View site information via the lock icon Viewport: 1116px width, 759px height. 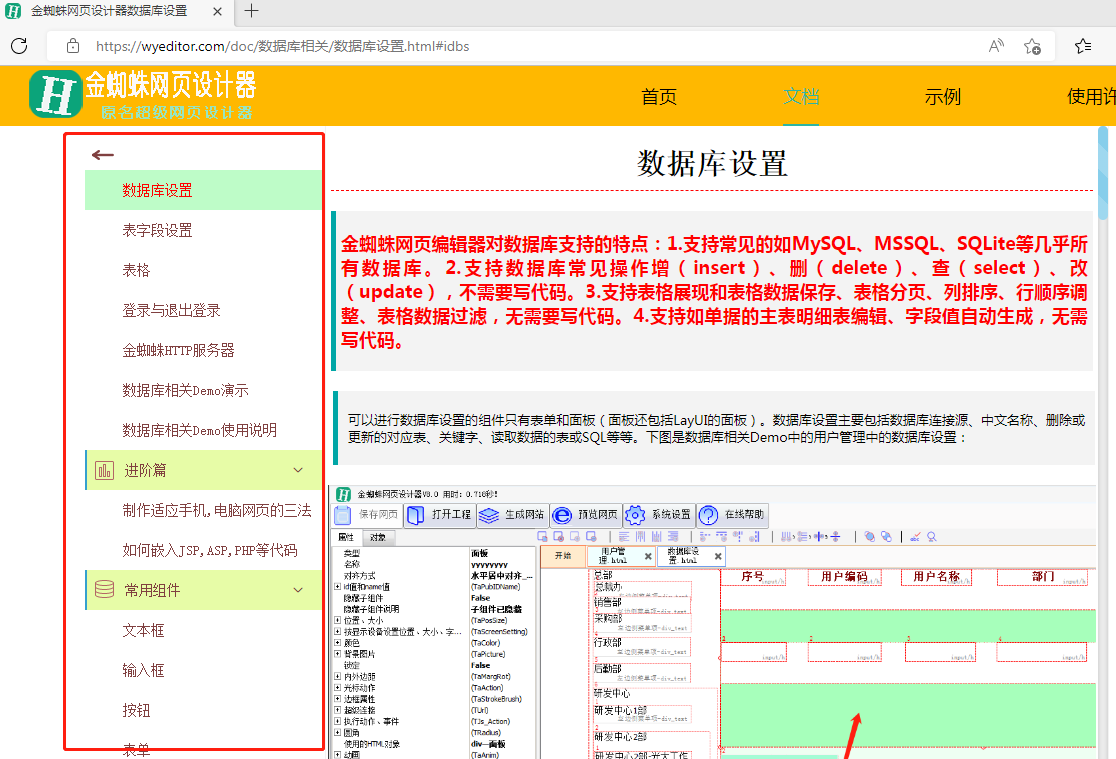(73, 46)
